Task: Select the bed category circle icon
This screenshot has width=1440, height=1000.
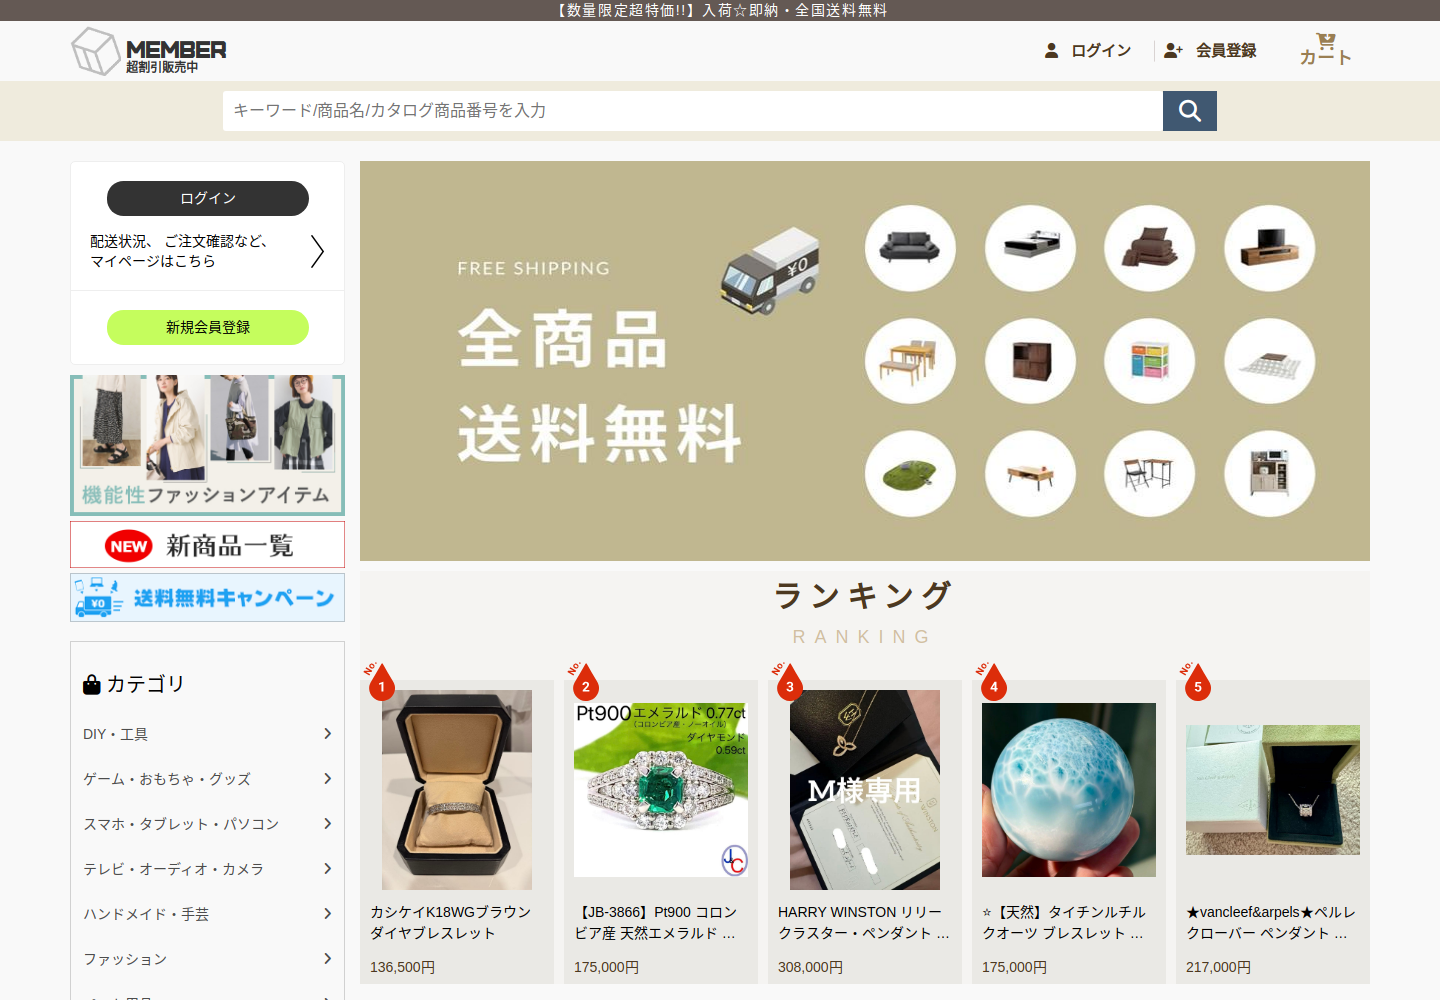Action: [1030, 248]
